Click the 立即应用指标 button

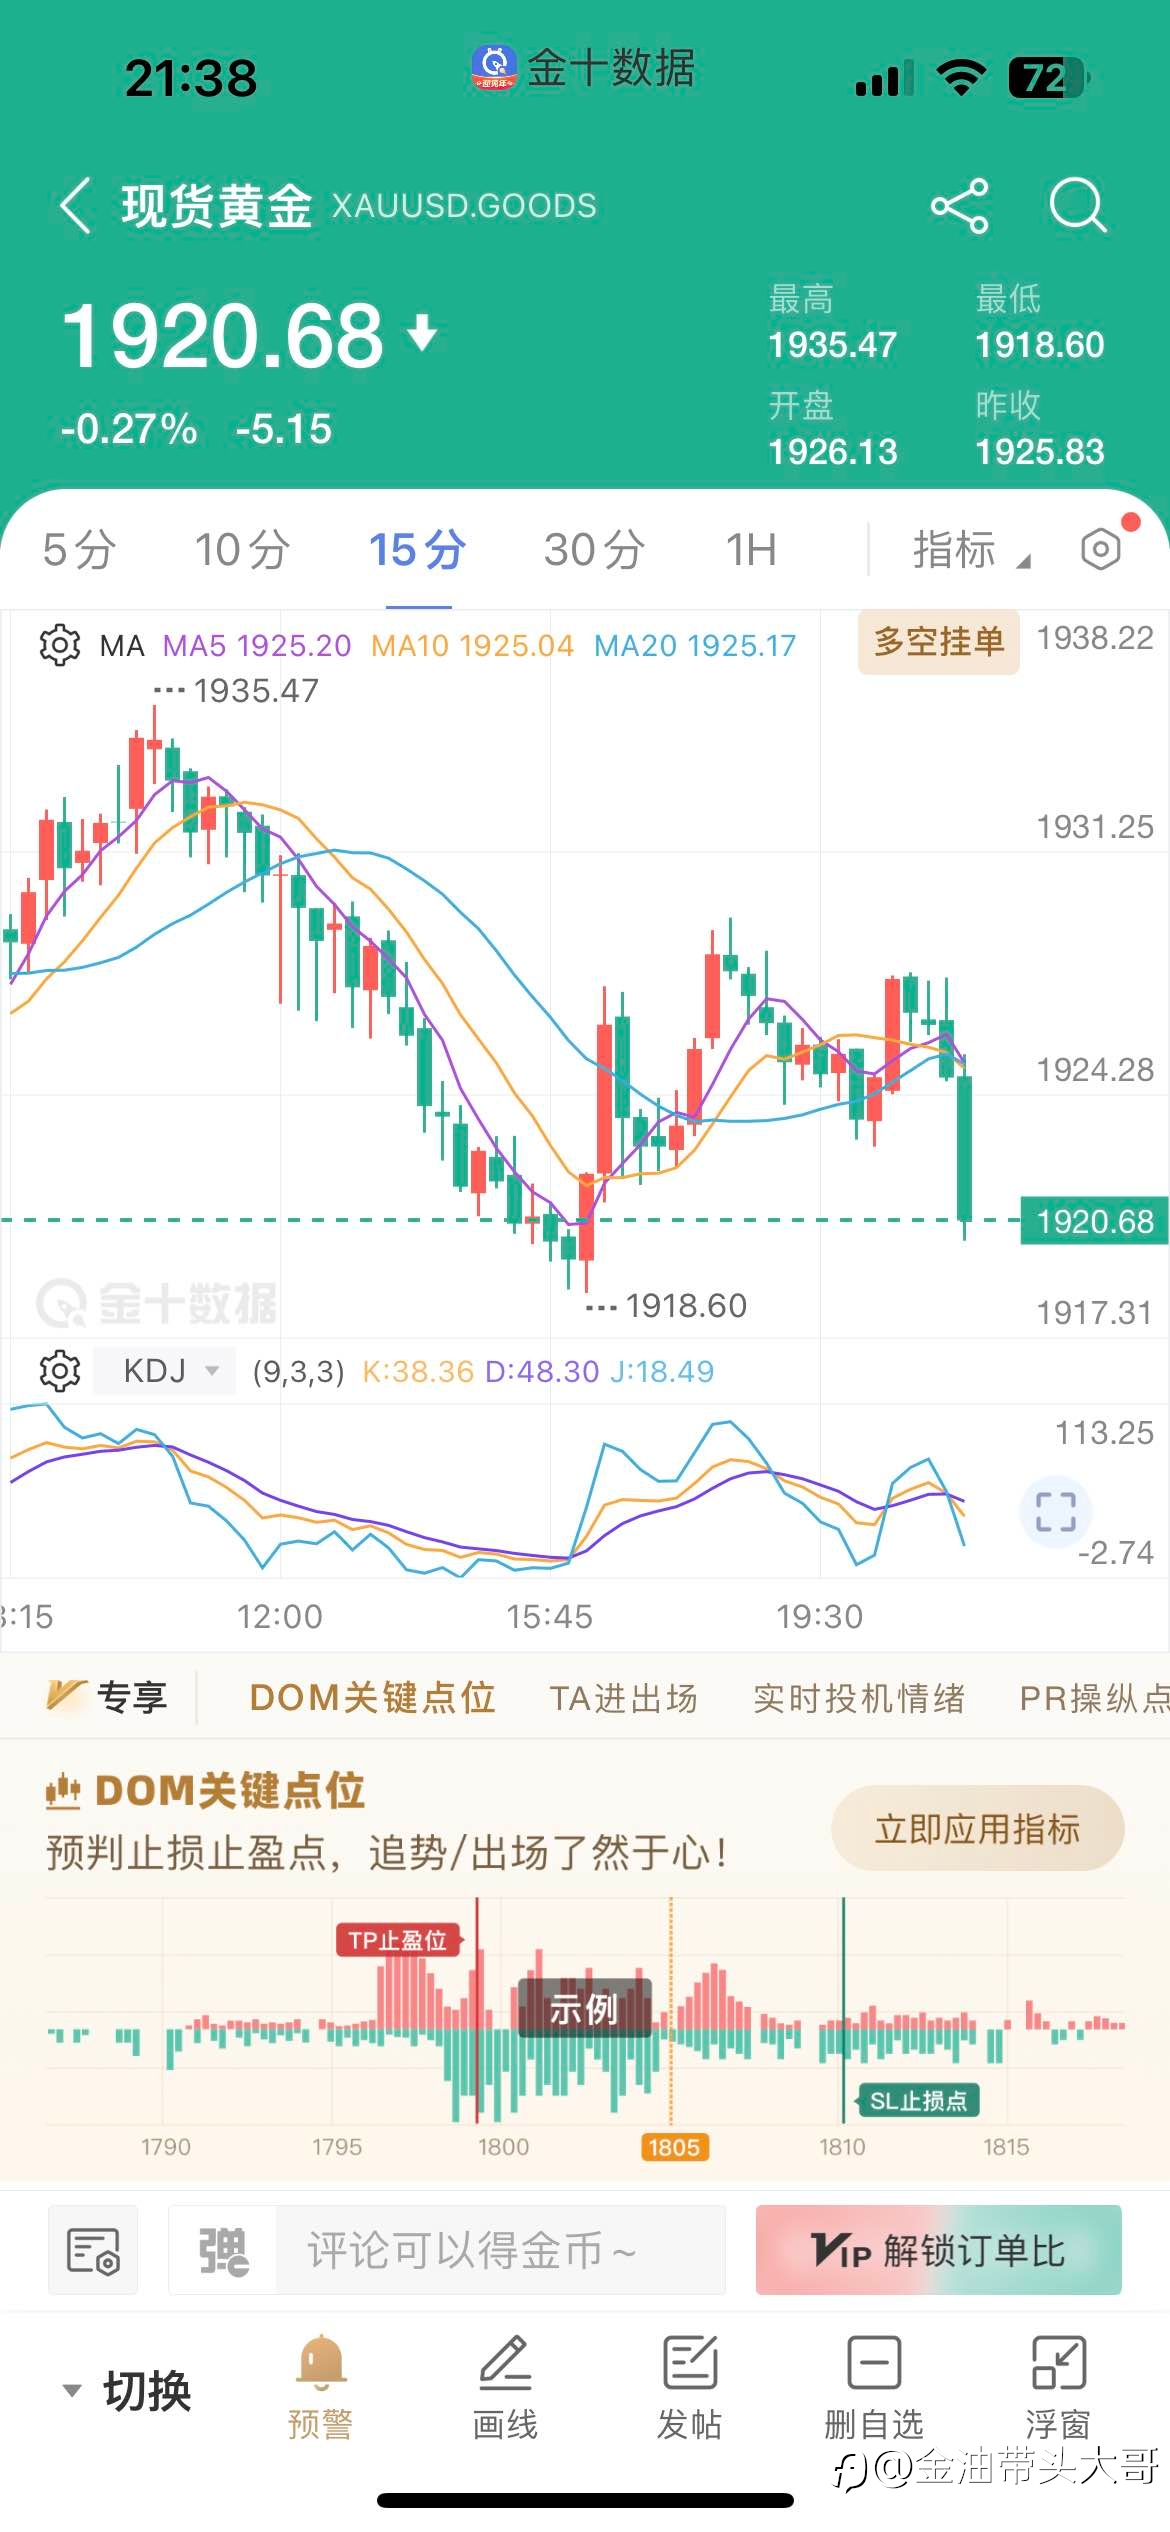click(978, 1828)
